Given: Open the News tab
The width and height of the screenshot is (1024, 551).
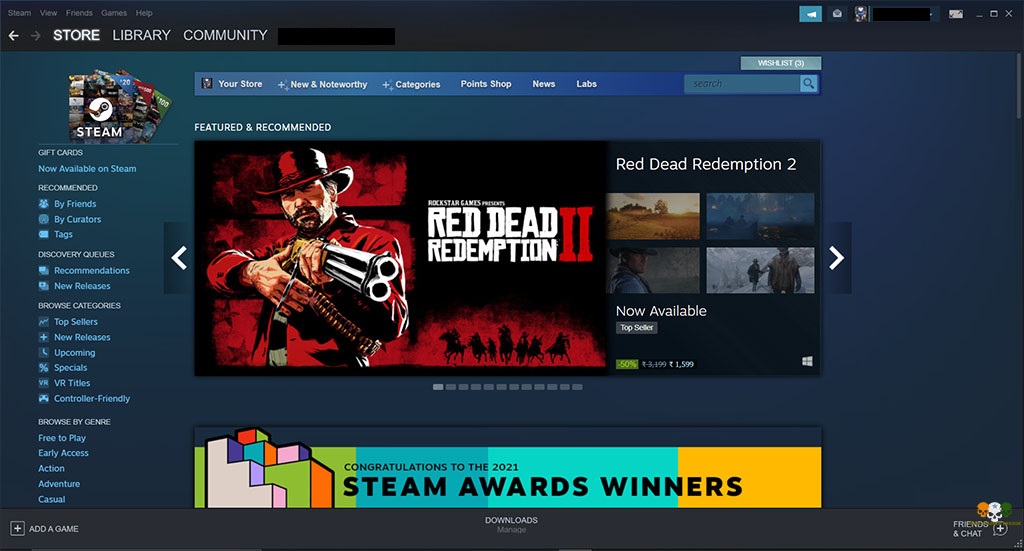Looking at the screenshot, I should click(543, 84).
